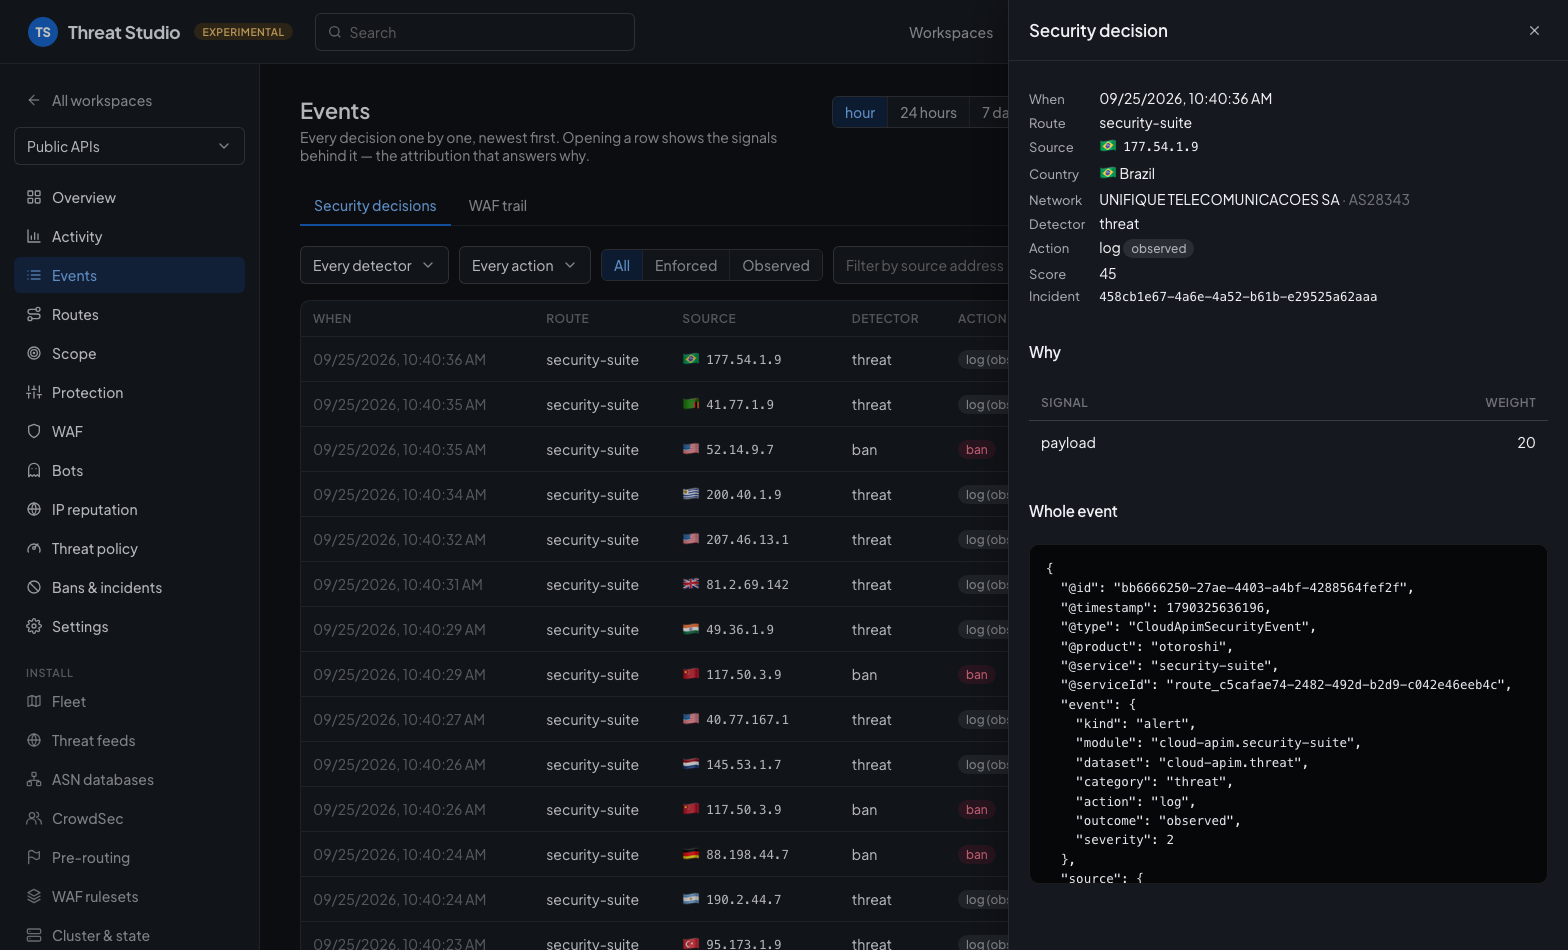Open the Workspaces link in header
Viewport: 1568px width, 950px height.
951,32
